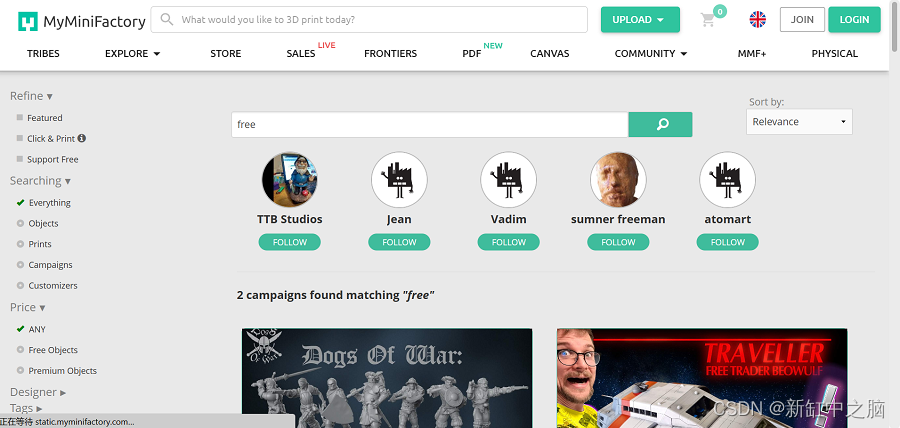Expand the UPLOAD dropdown button
This screenshot has height=428, width=900.
pyautogui.click(x=640, y=20)
